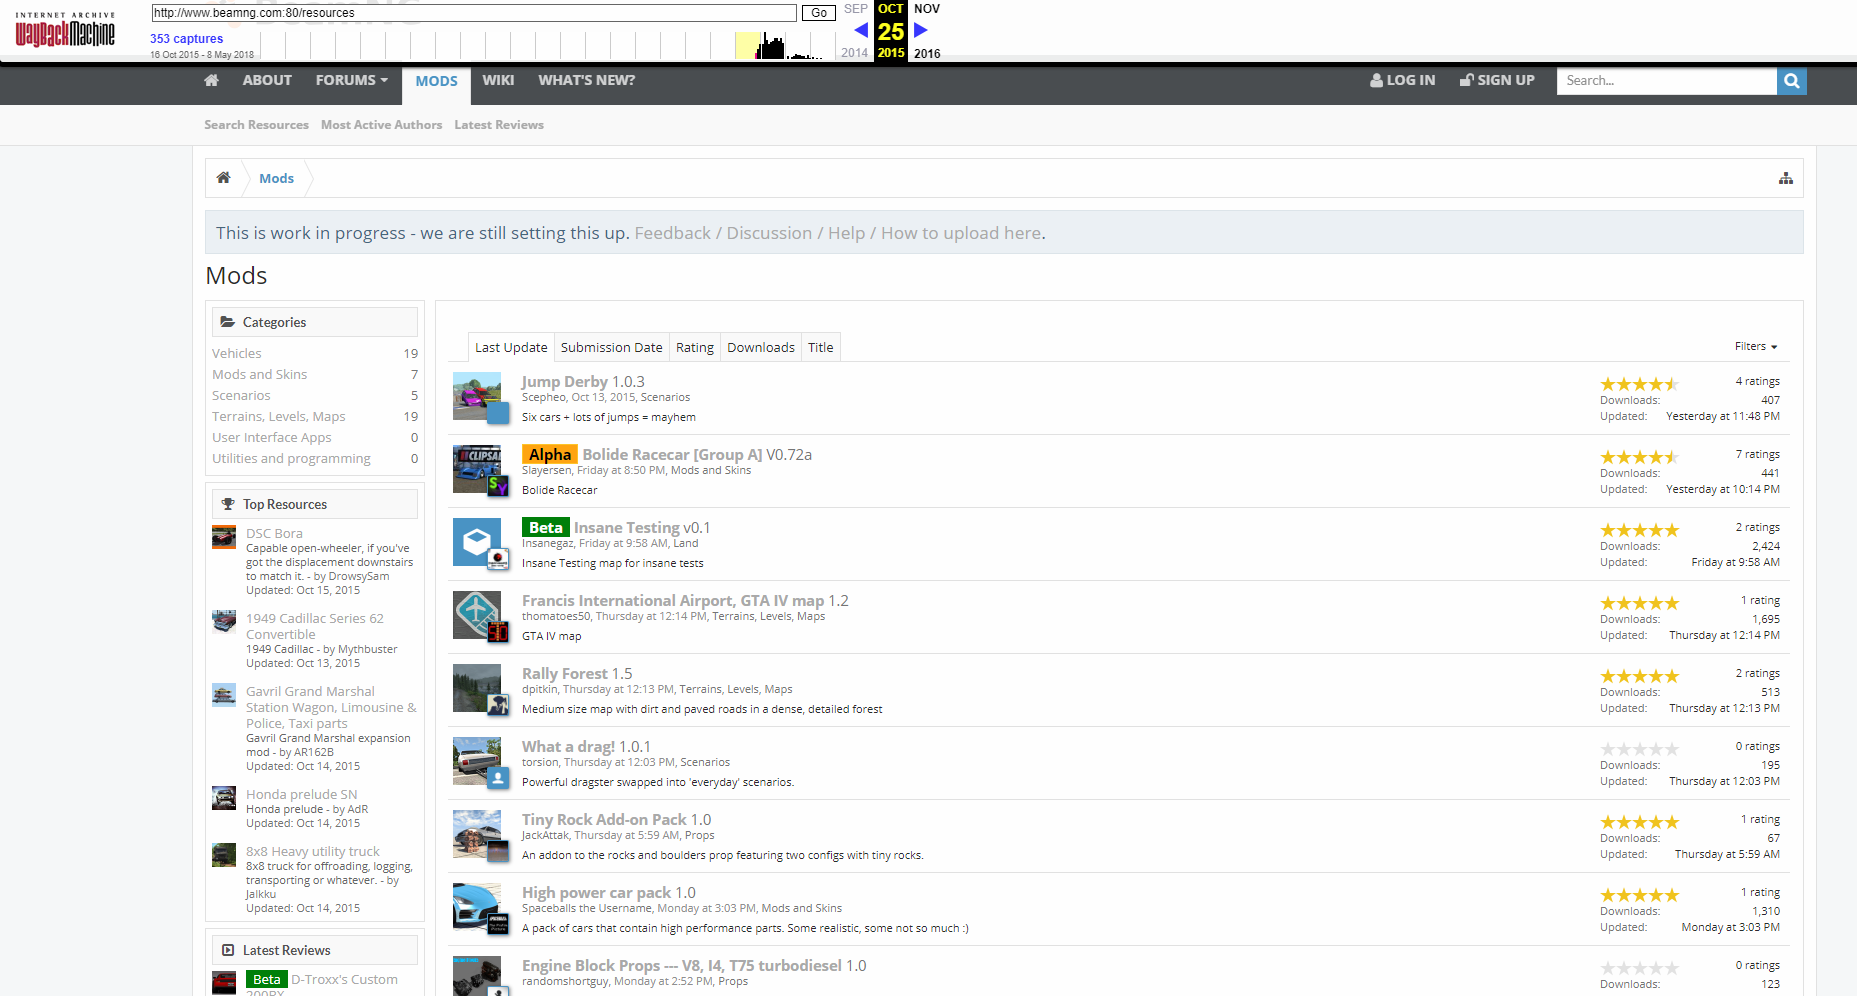Open Most Active Authors
This screenshot has width=1857, height=996.
coord(381,125)
